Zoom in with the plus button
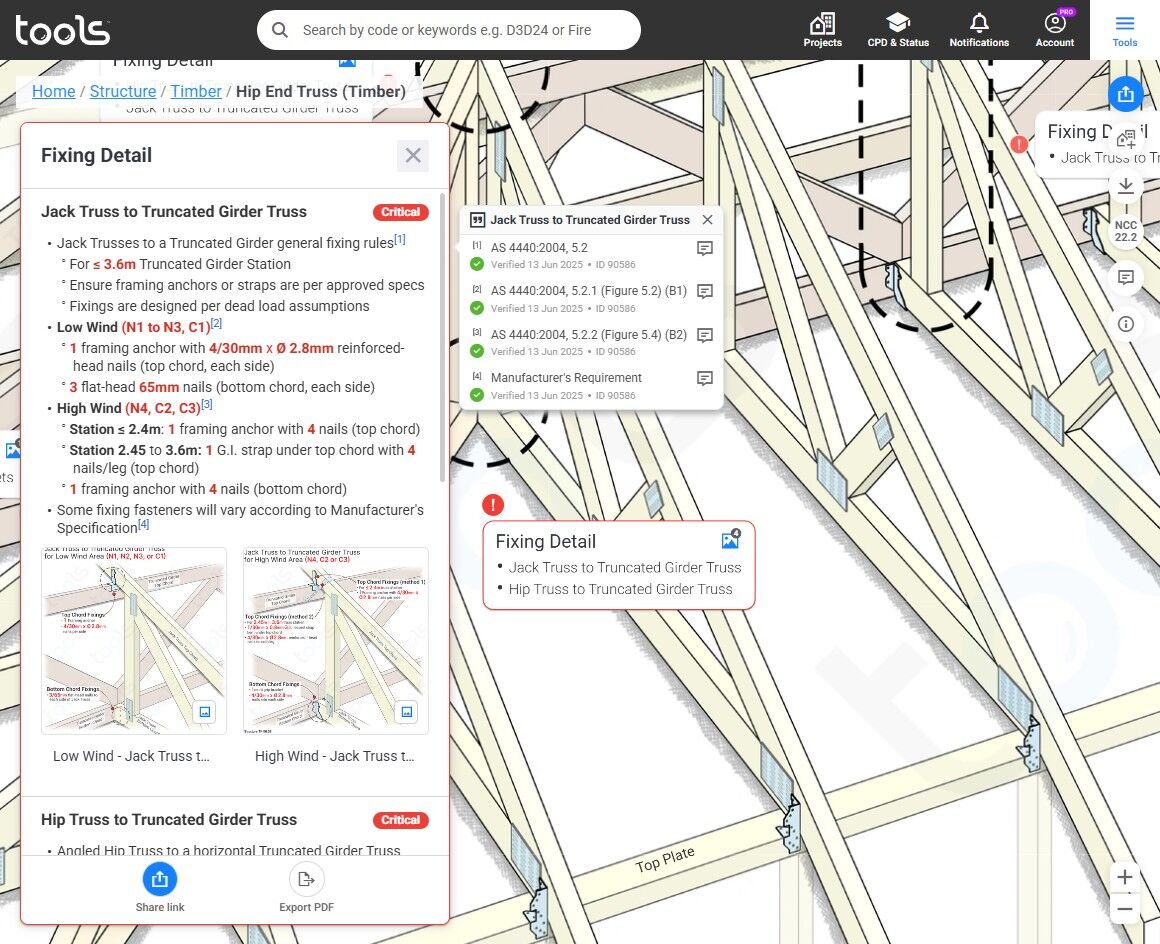1160x944 pixels. (x=1125, y=877)
